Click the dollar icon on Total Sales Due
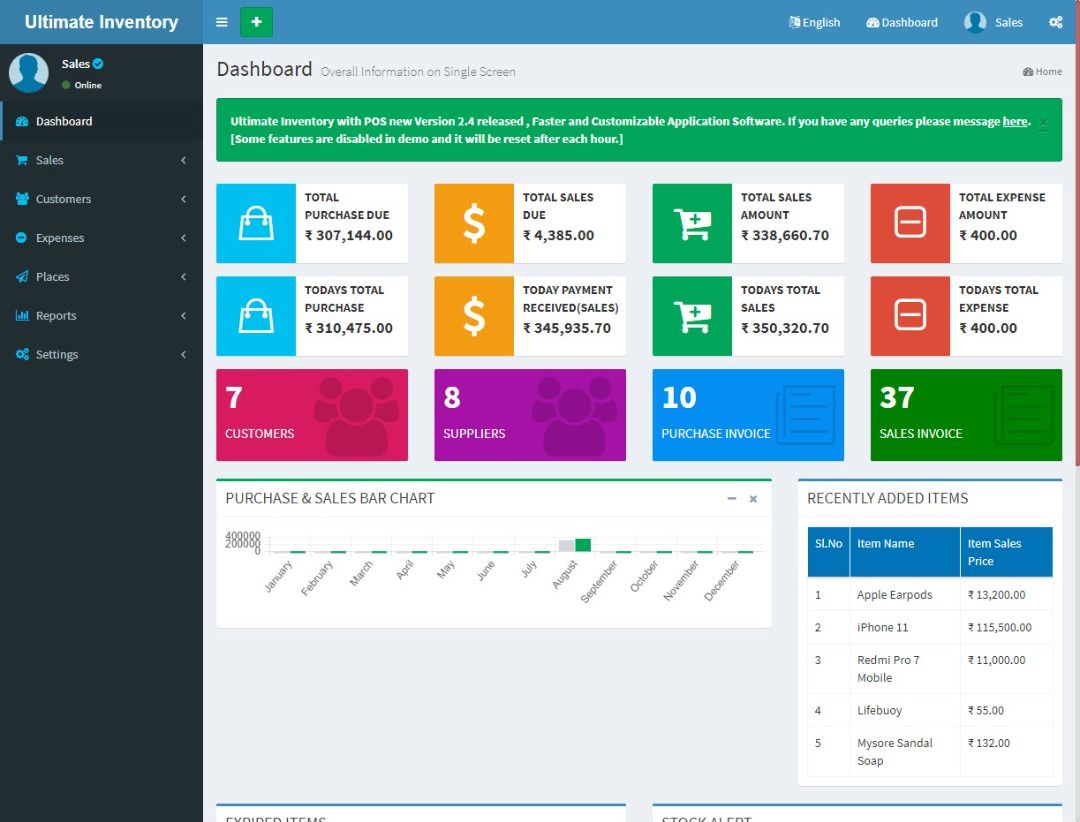Viewport: 1080px width, 822px height. (x=473, y=221)
